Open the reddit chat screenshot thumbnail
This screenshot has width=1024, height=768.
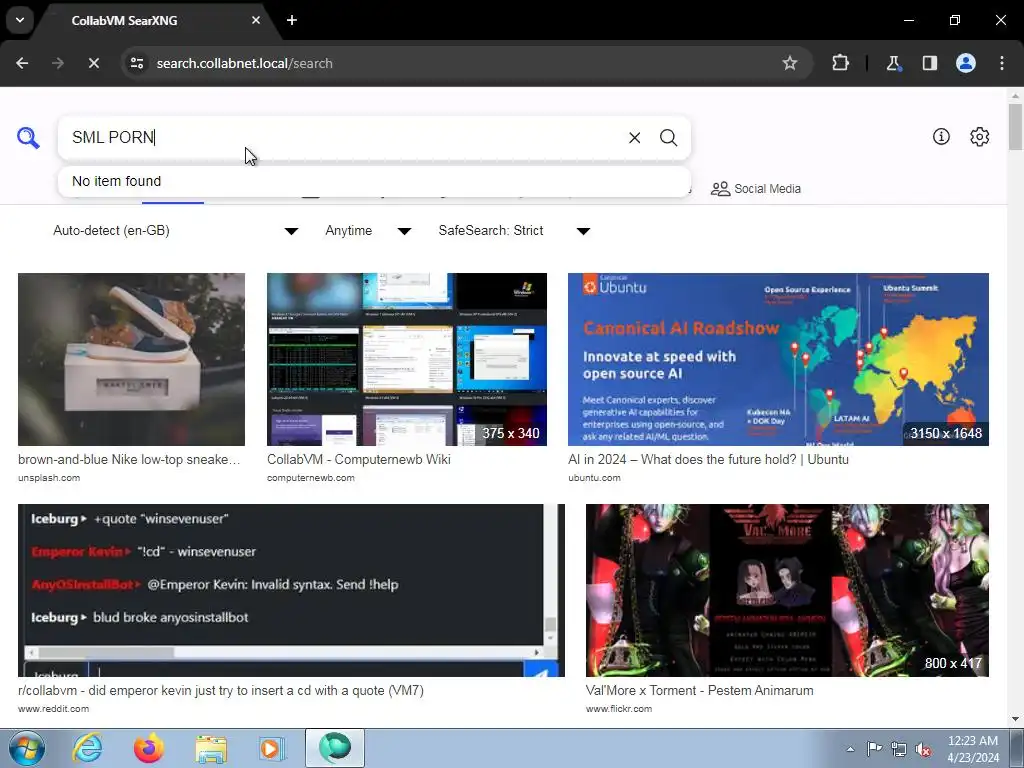291,590
